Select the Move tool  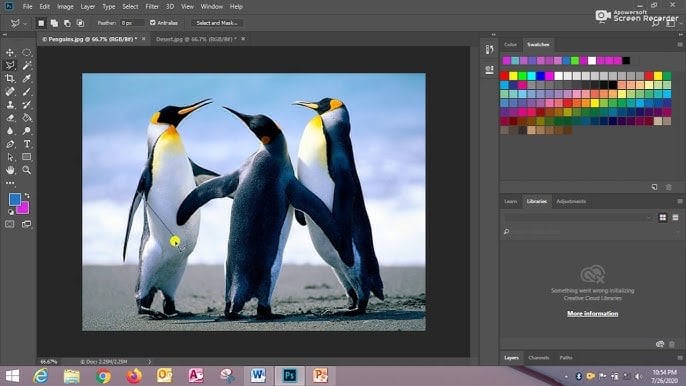10,53
